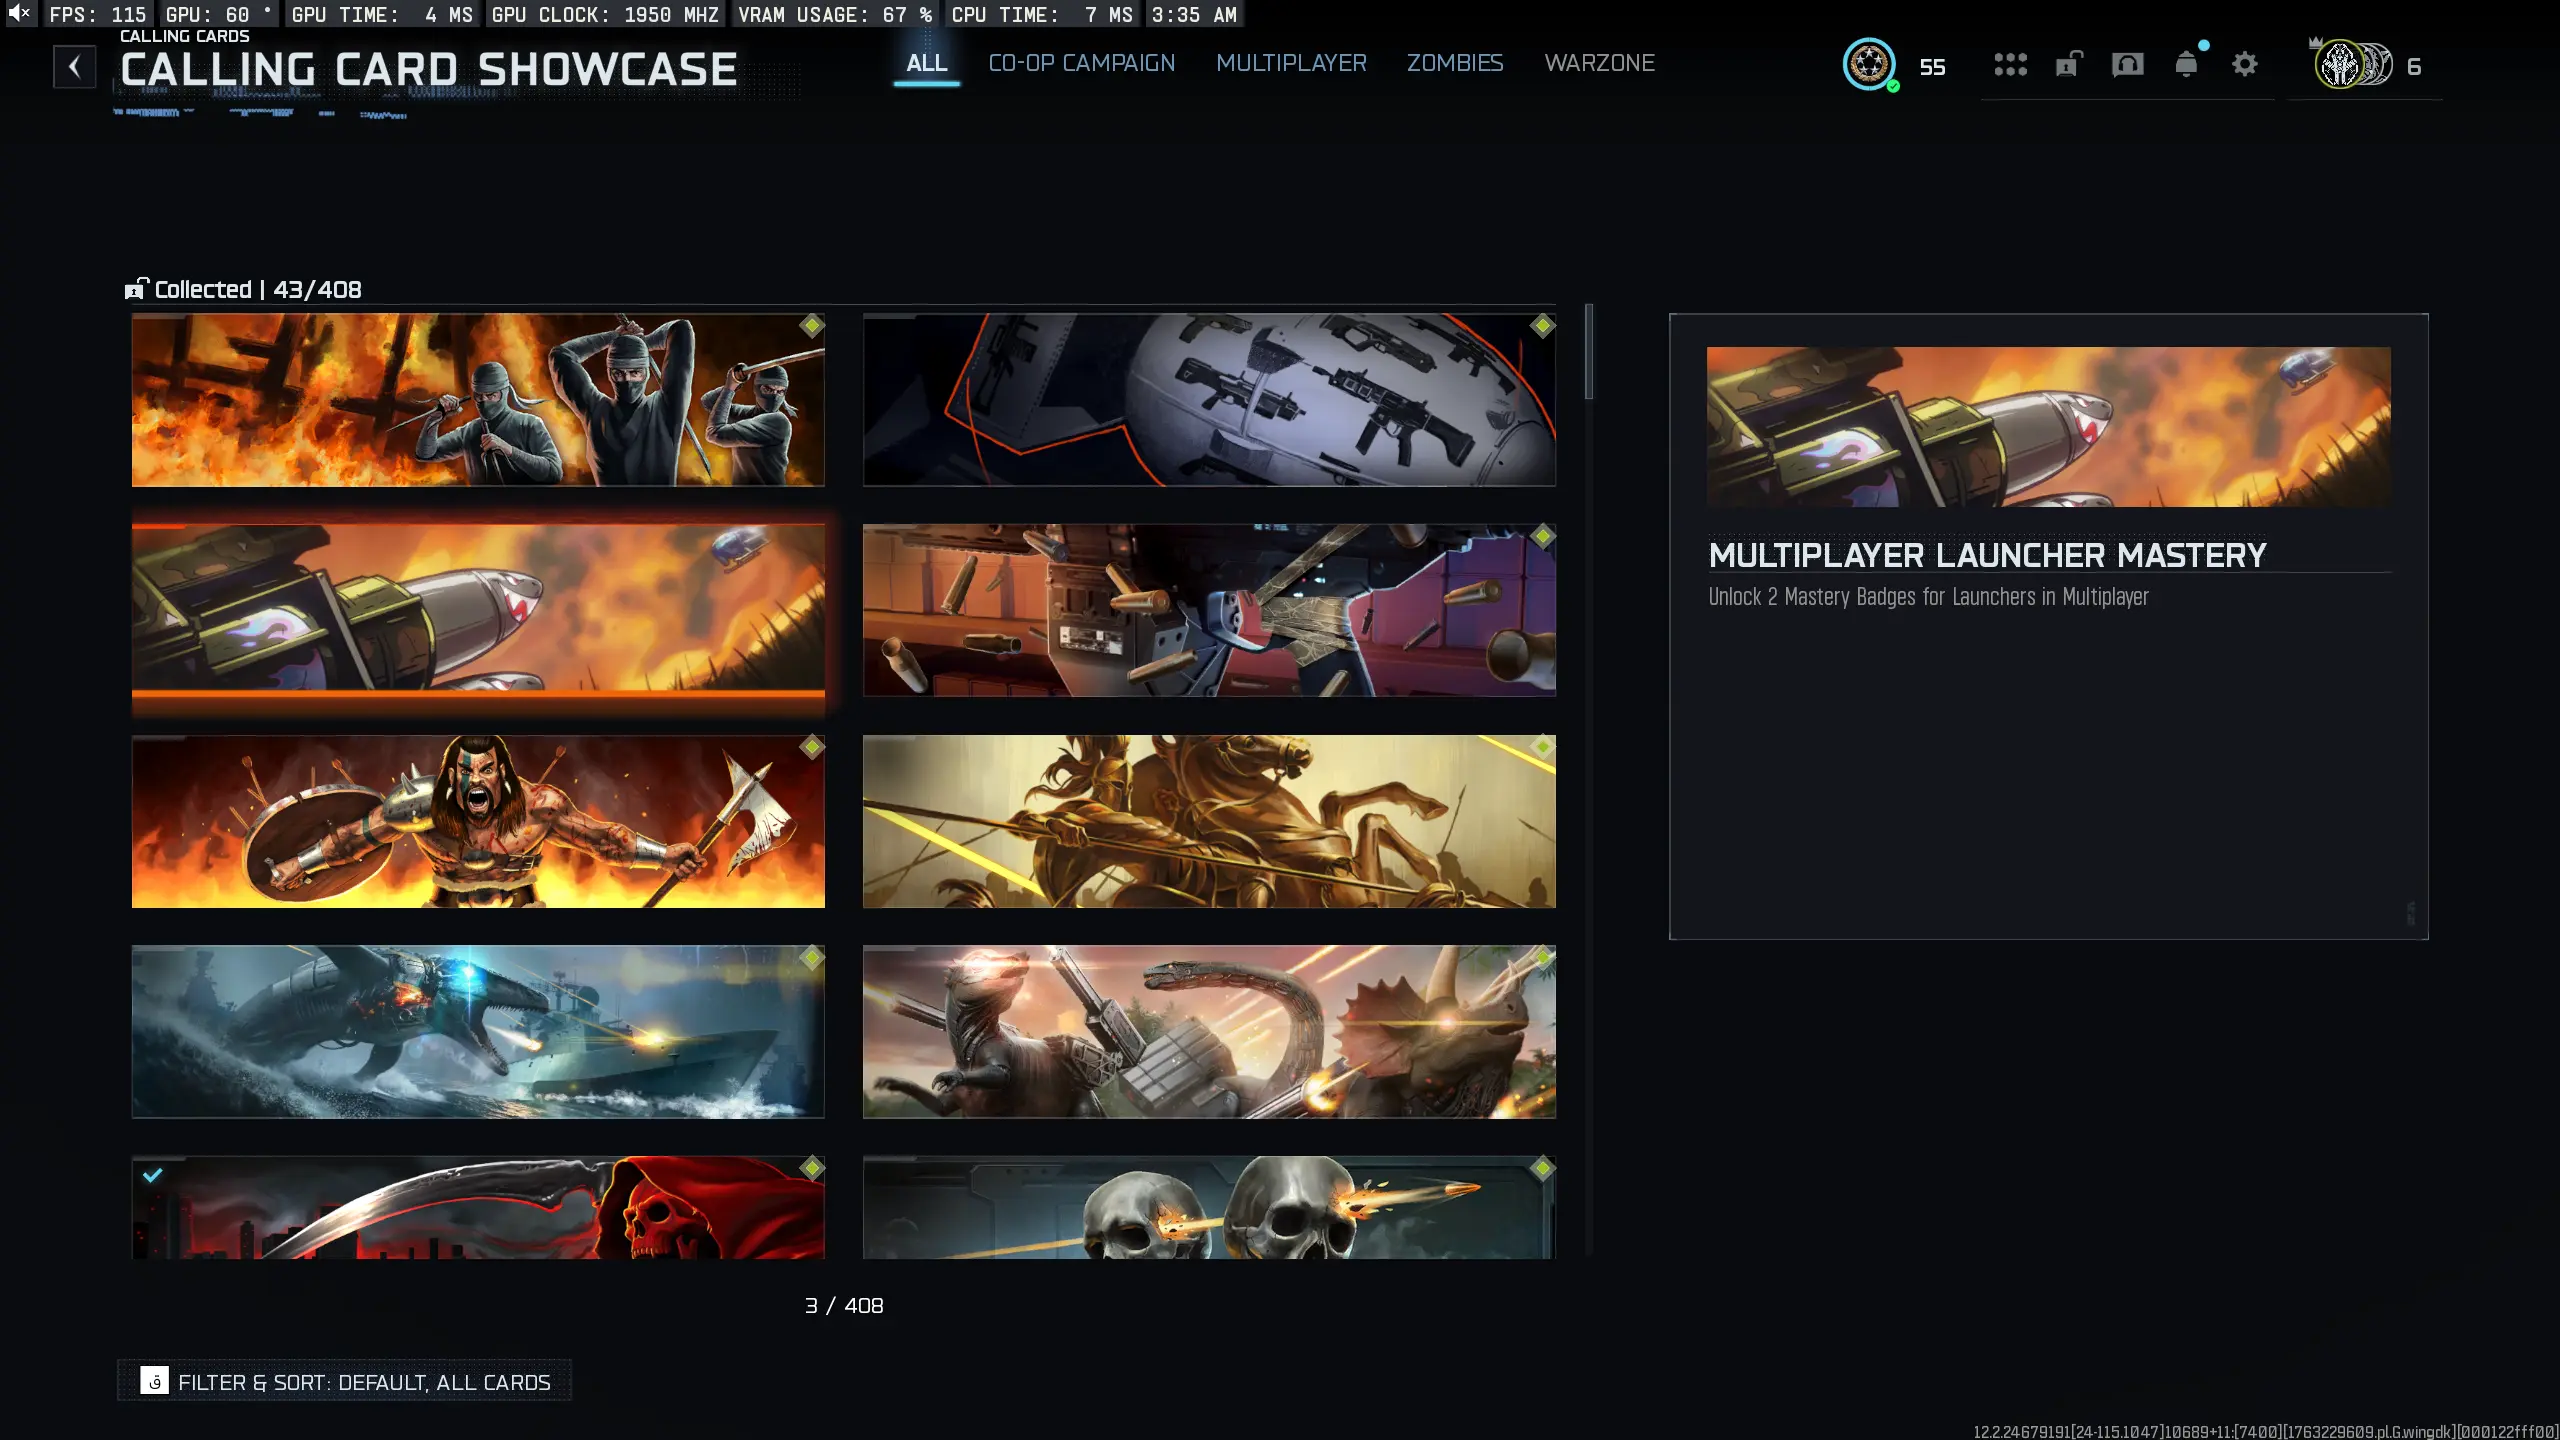Click the calling card list scrollbar

[1589, 352]
